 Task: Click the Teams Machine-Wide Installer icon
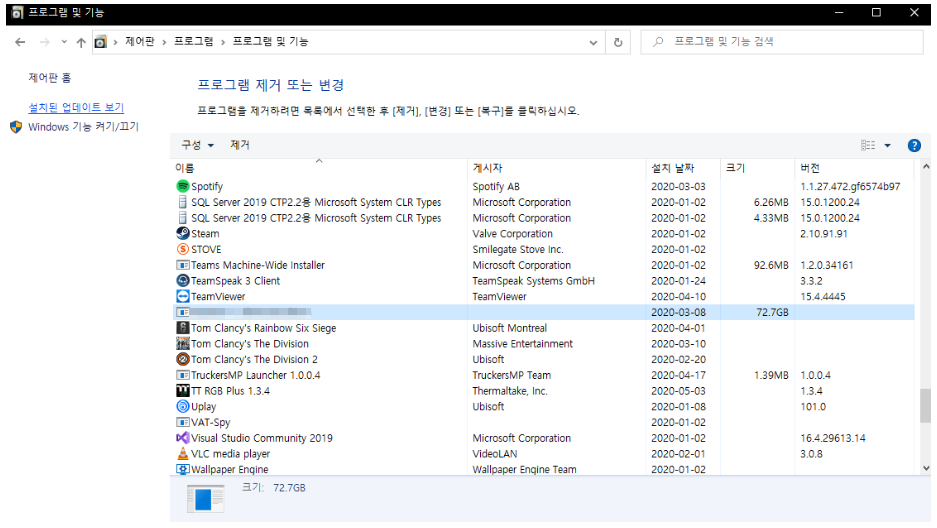click(x=183, y=265)
